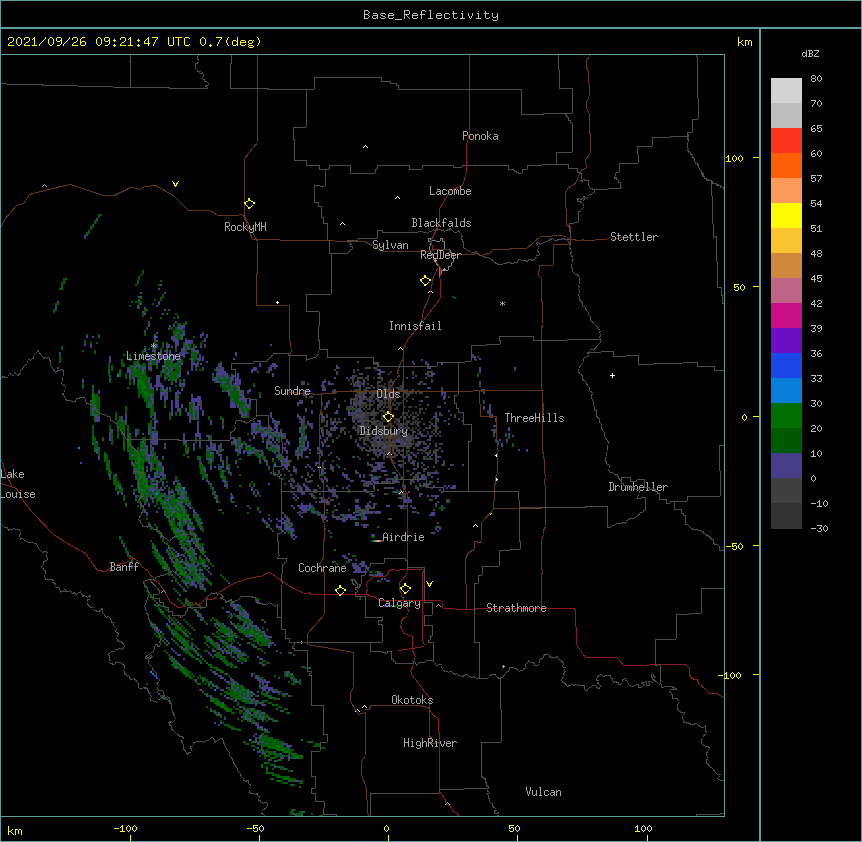Screen dimensions: 862x842
Task: Click the white plus marker north of Drumheller
Action: (x=612, y=375)
